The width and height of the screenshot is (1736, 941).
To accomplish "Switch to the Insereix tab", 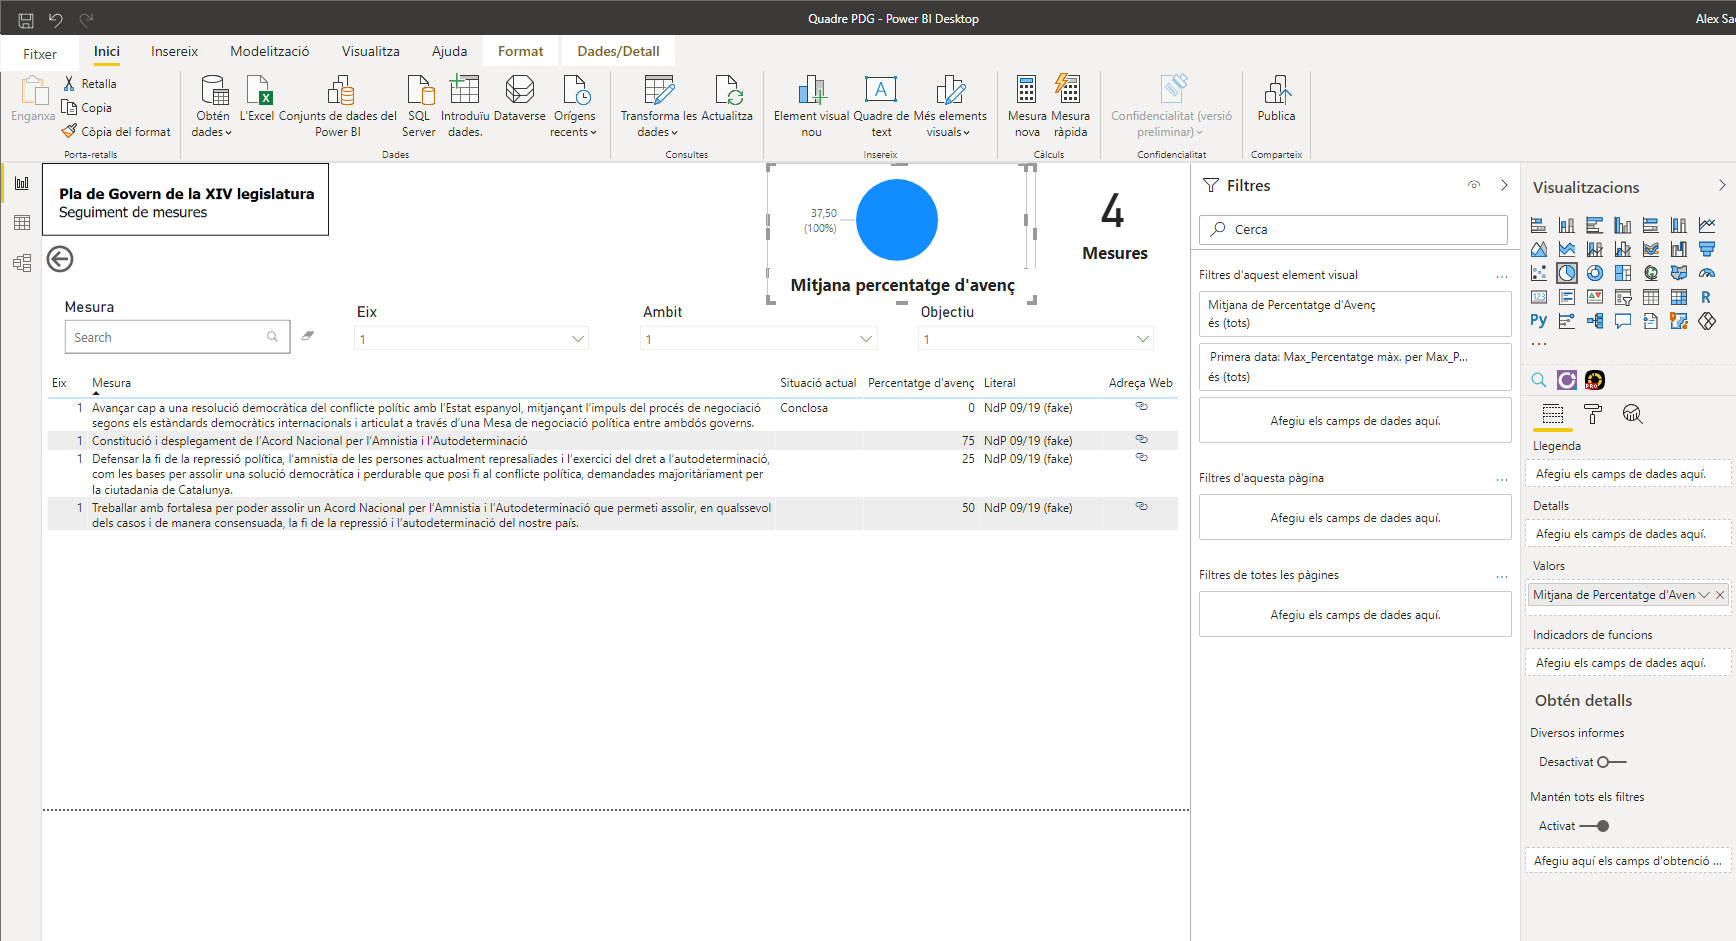I will [174, 51].
